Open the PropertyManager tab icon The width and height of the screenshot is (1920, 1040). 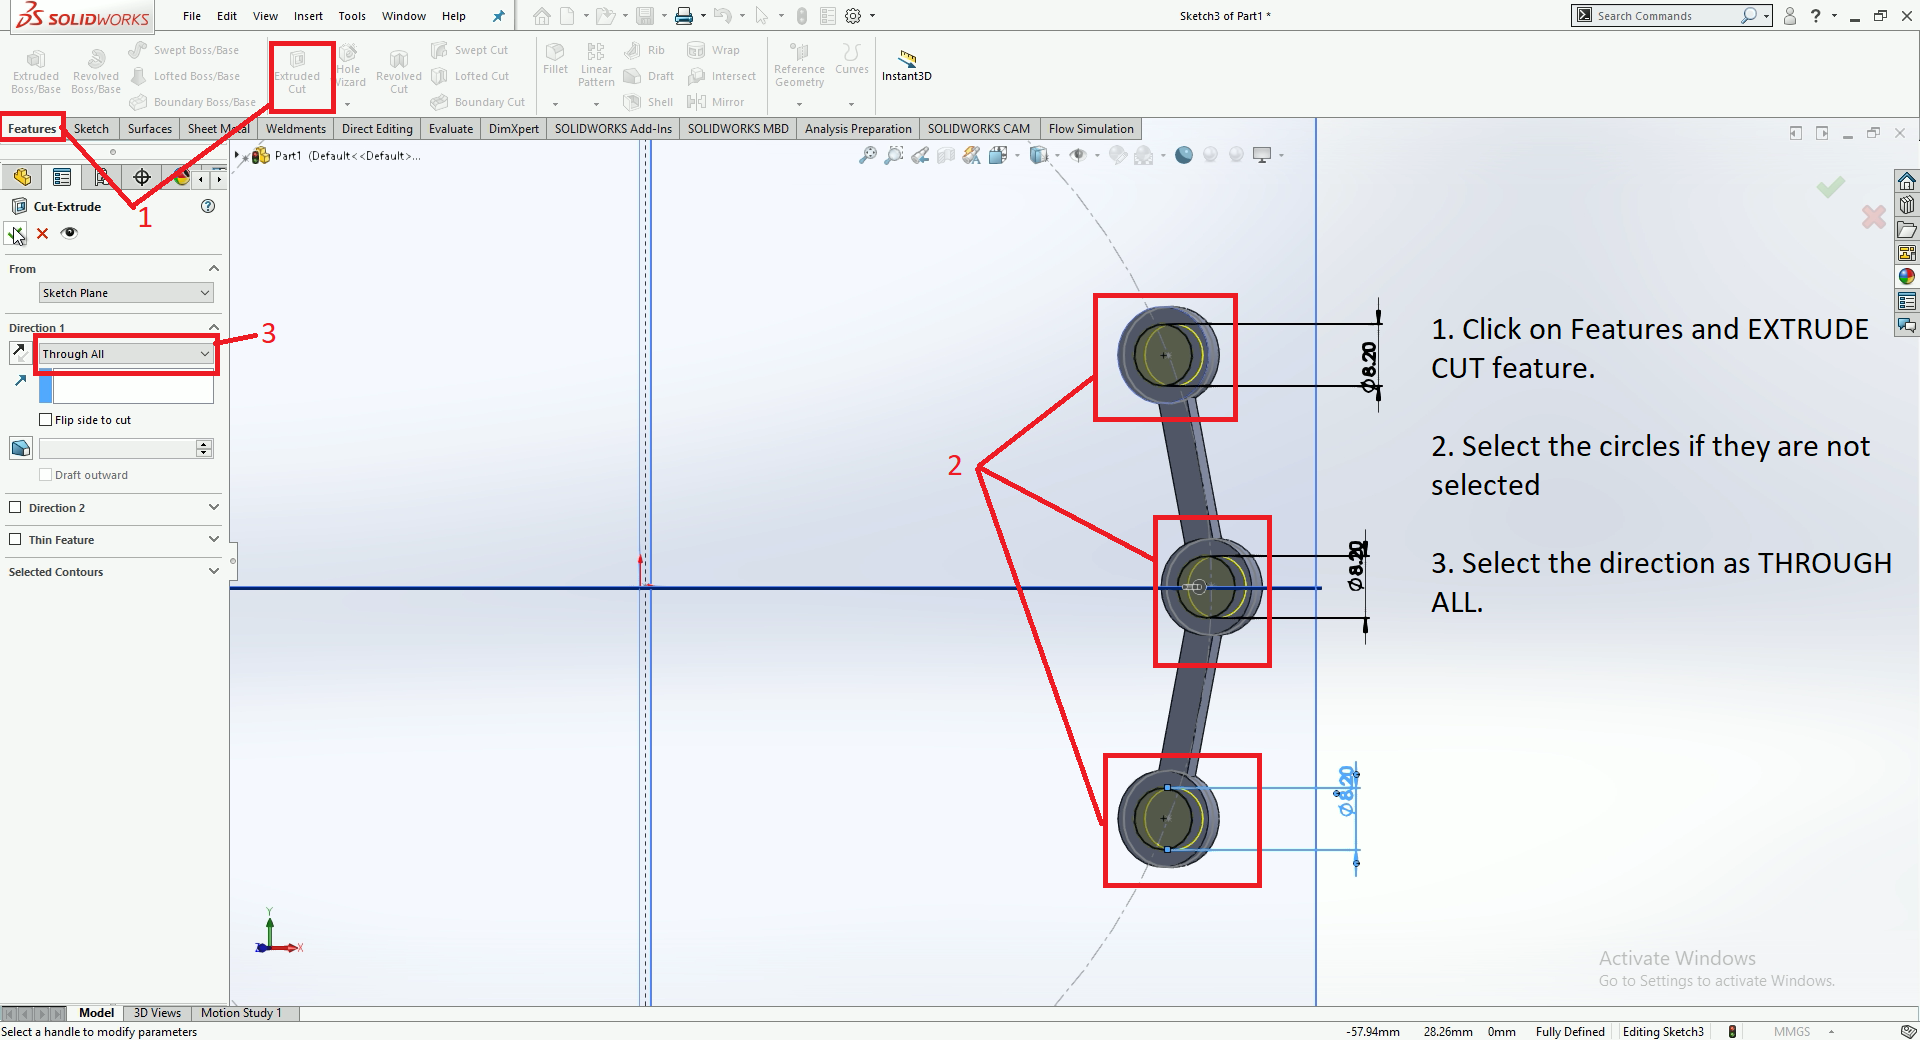62,178
